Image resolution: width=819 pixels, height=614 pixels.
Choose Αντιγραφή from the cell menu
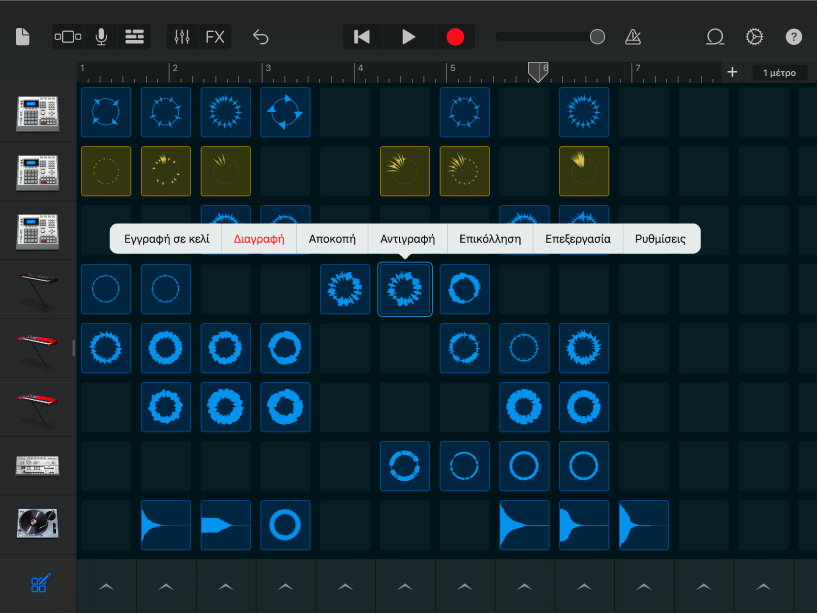click(x=408, y=239)
